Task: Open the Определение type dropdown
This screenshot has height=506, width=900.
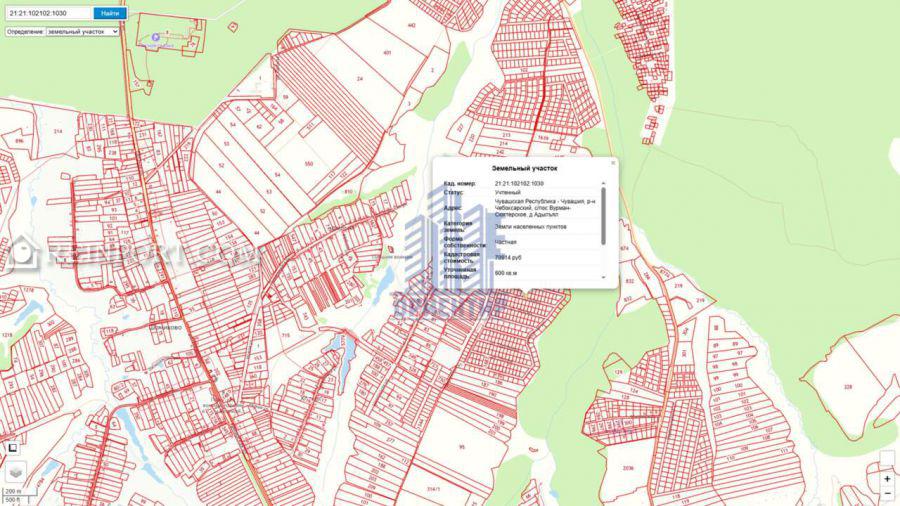Action: click(x=82, y=32)
